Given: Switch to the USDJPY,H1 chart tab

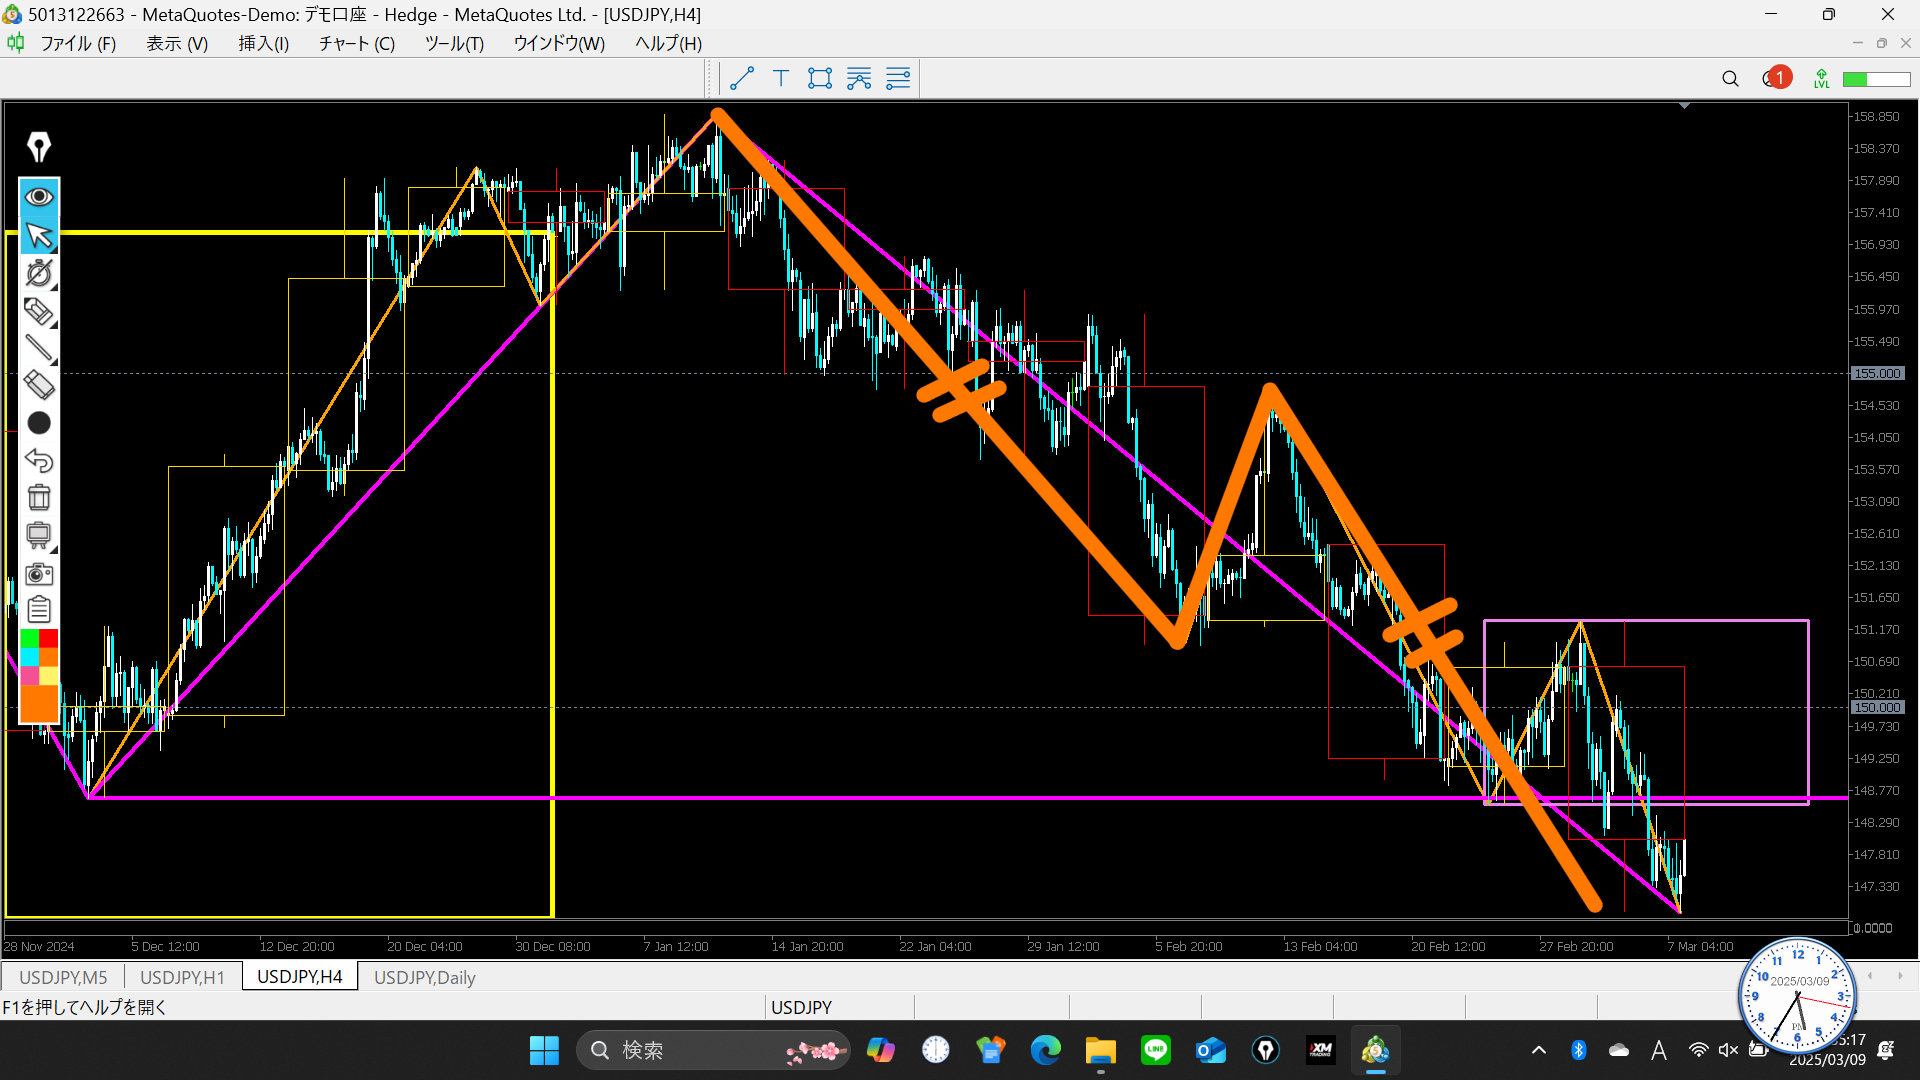Looking at the screenshot, I should (182, 977).
